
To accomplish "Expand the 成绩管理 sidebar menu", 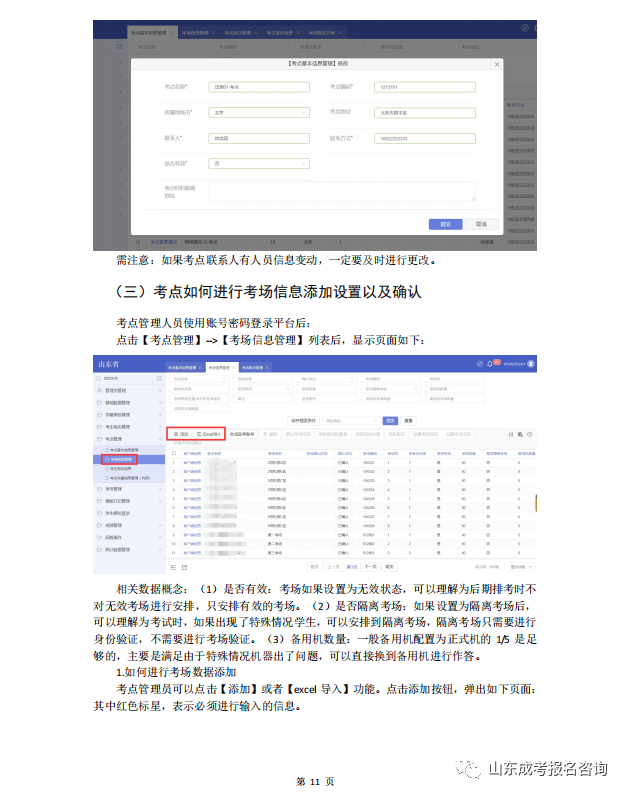I will pyautogui.click(x=129, y=525).
